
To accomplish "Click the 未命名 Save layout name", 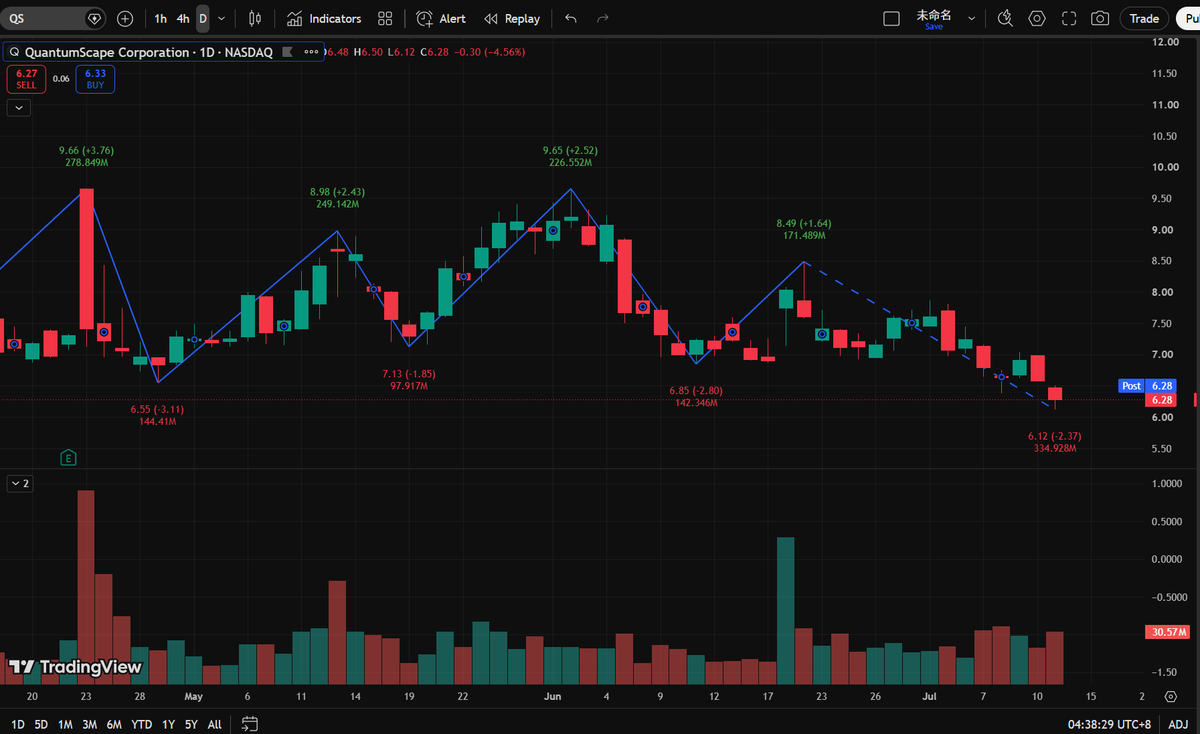I will point(933,19).
